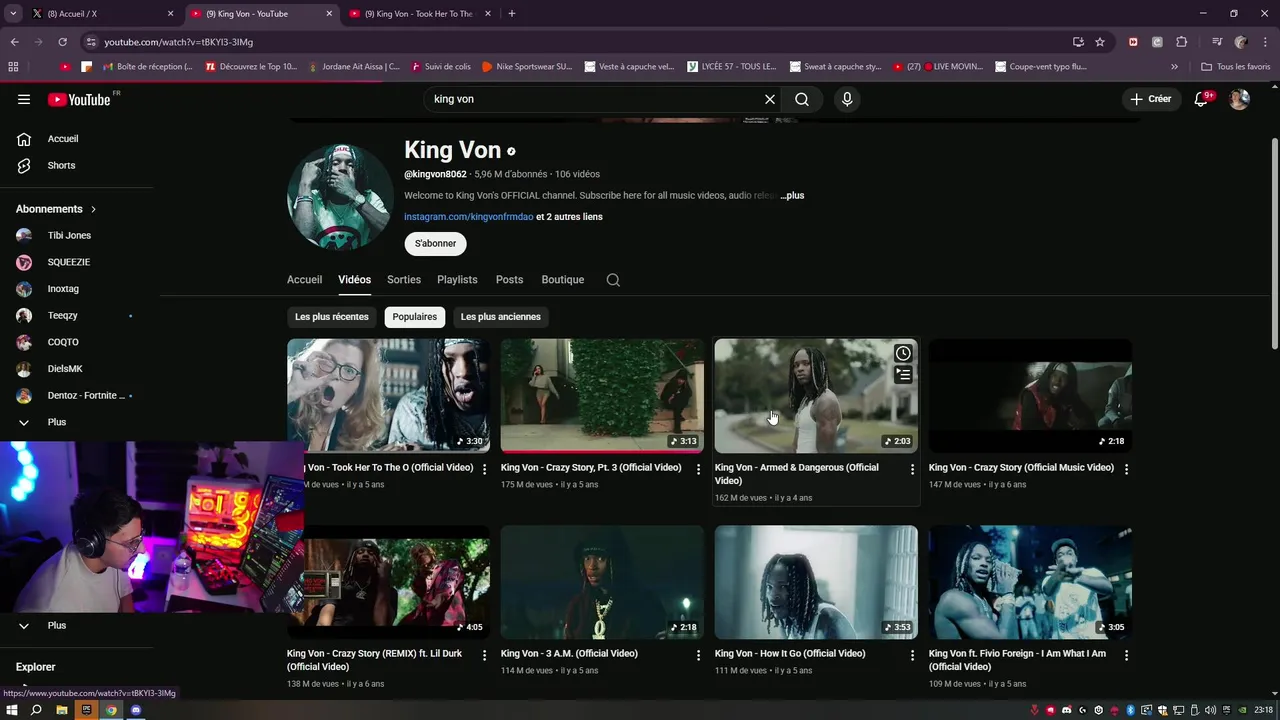Open options menu for I Am What I Am
Screen dimensions: 1280x720
click(1126, 655)
